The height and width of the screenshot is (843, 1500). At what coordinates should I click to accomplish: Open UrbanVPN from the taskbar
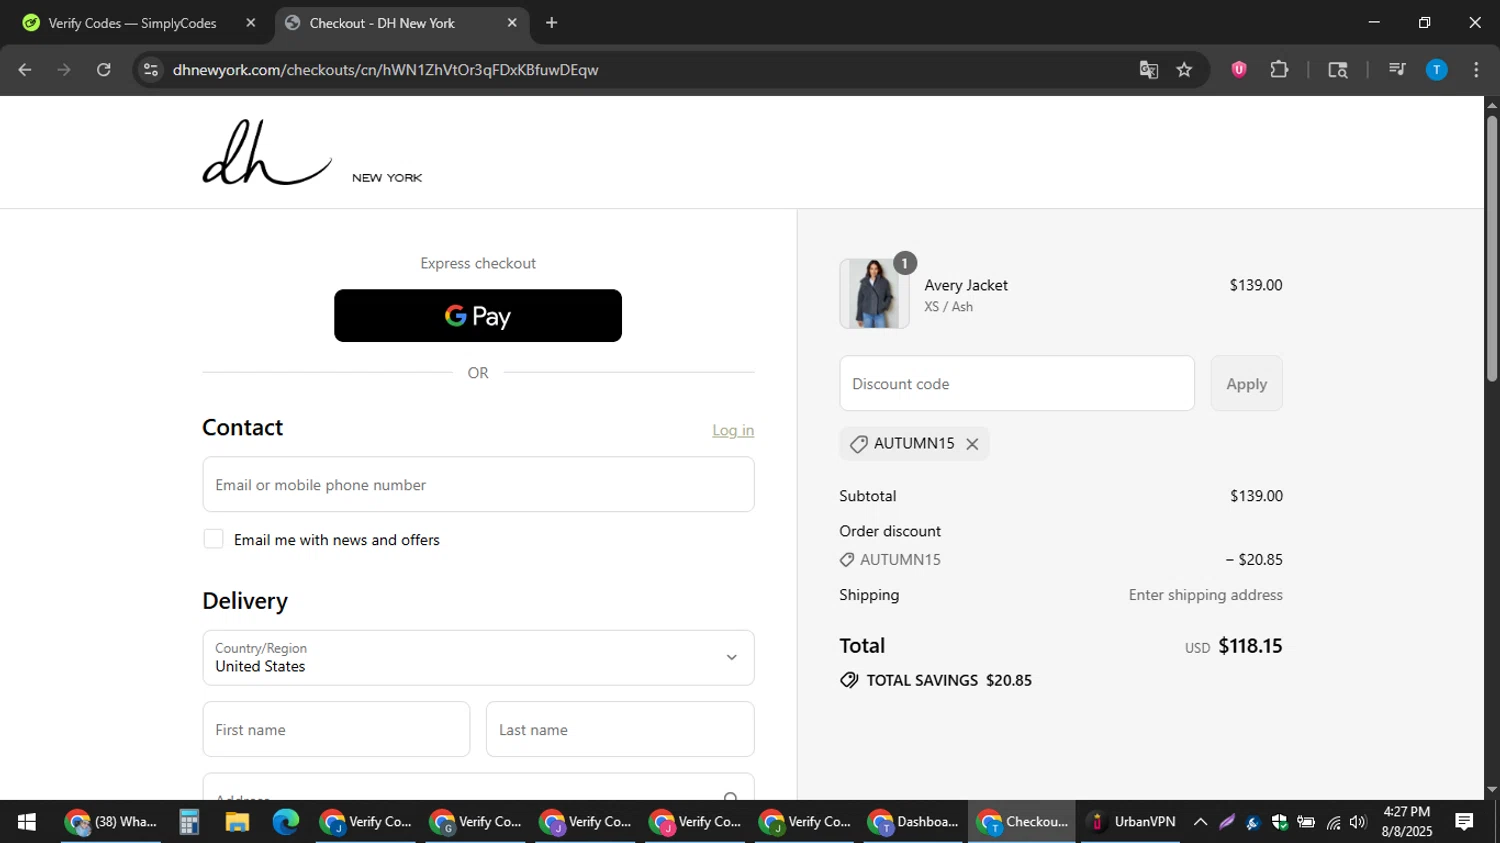[1133, 822]
